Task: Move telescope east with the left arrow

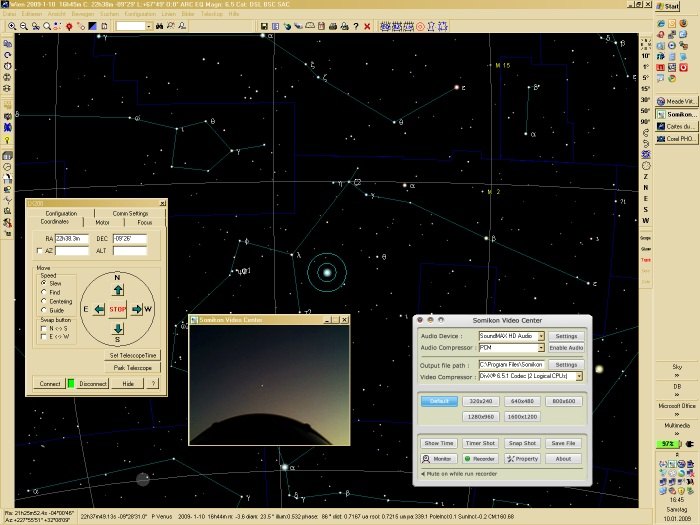Action: click(x=99, y=309)
